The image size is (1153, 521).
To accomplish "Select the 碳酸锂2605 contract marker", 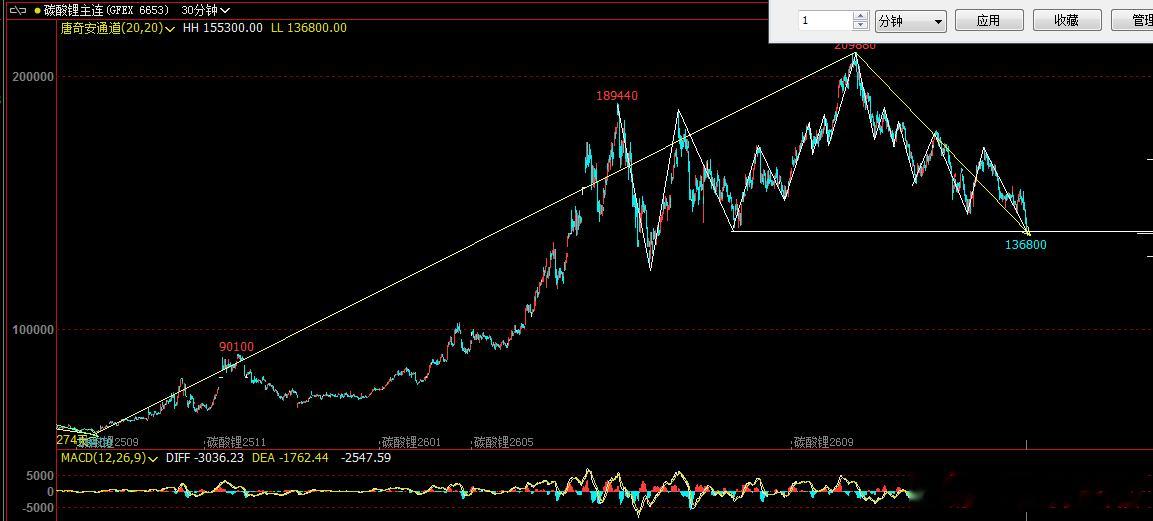I will pyautogui.click(x=504, y=442).
